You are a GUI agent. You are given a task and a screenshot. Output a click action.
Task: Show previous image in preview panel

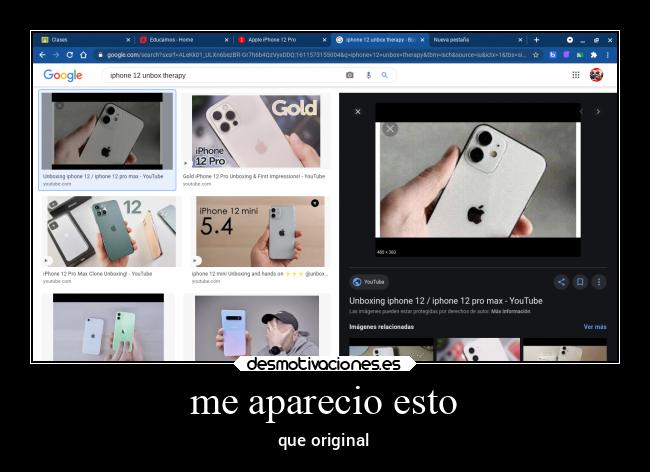[x=581, y=111]
